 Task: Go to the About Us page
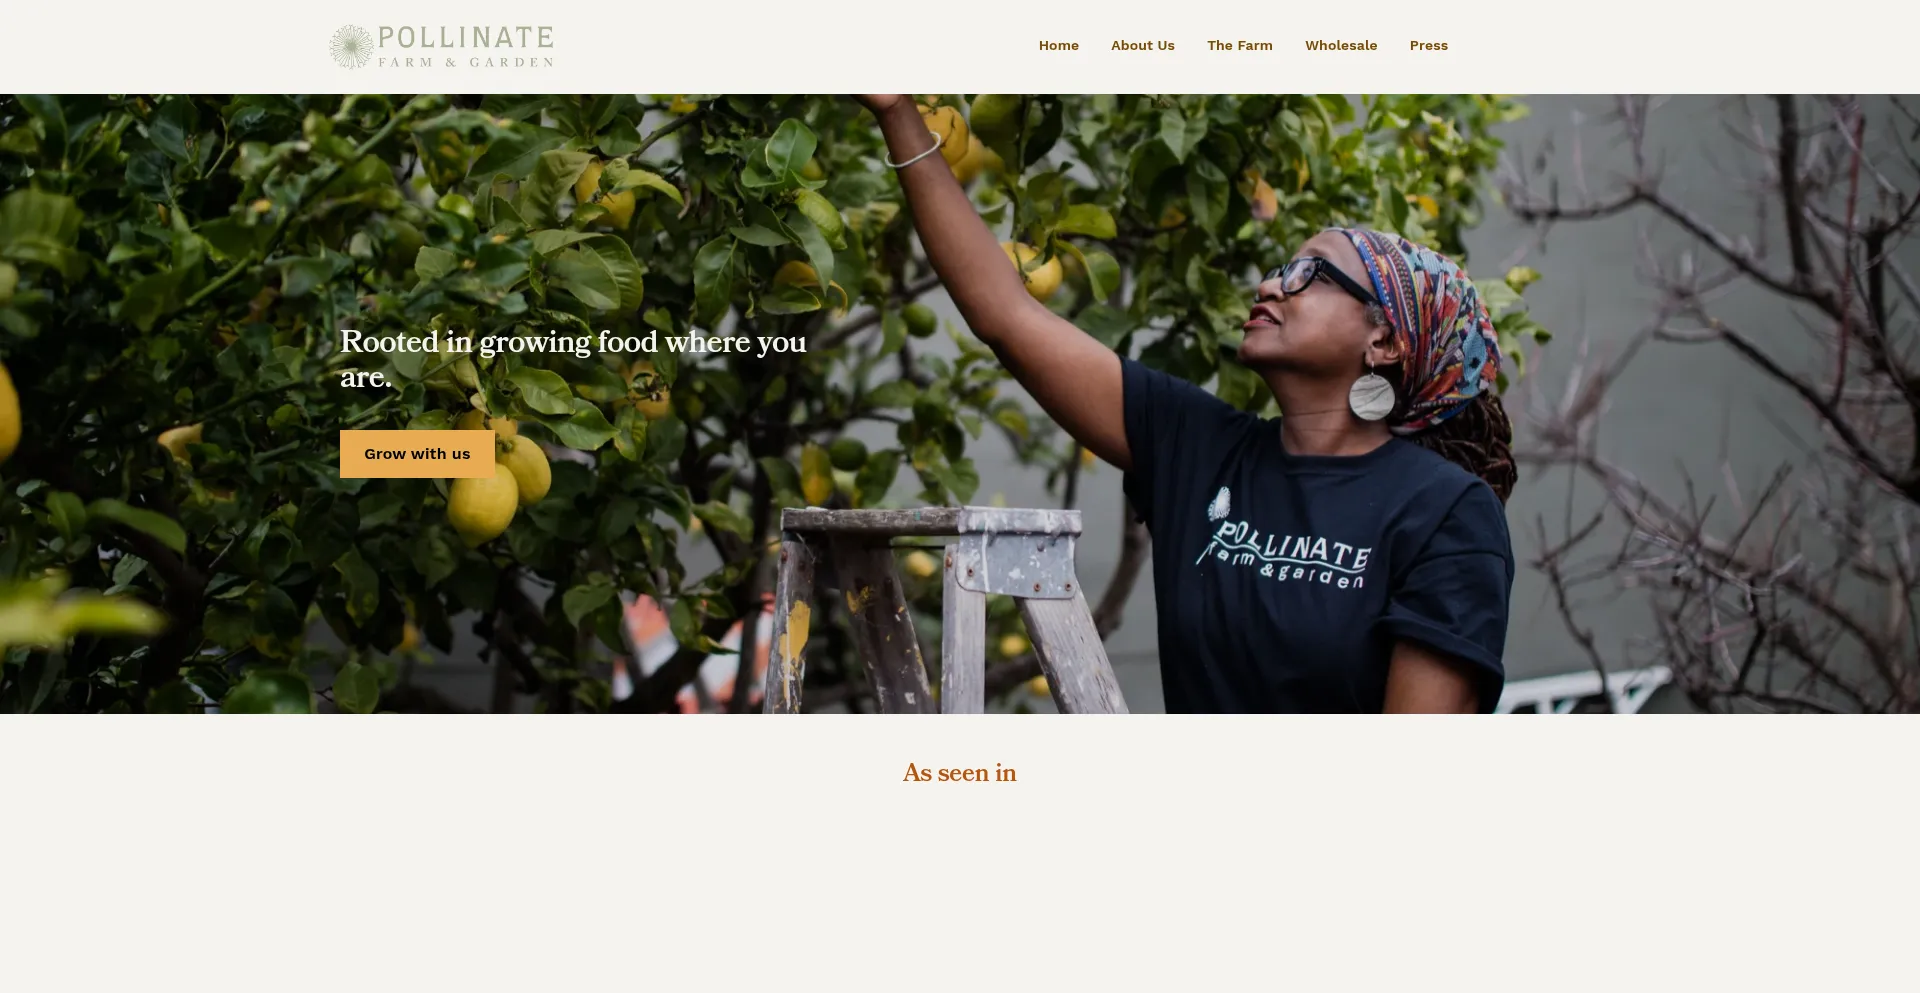tap(1142, 45)
